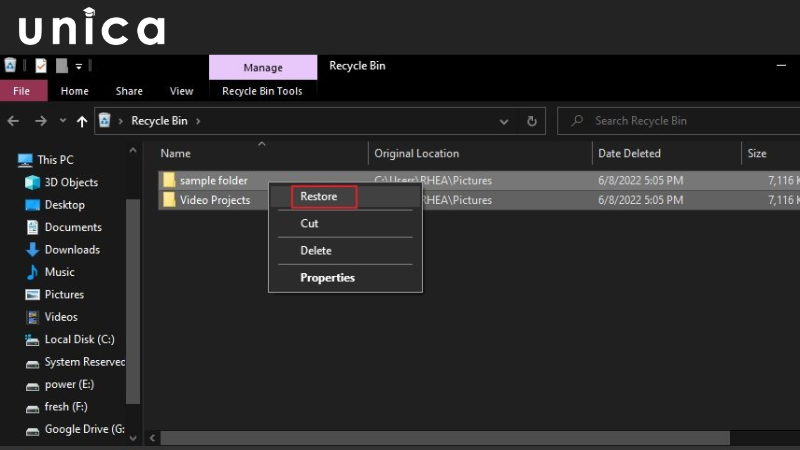The image size is (800, 450).
Task: Open the Music folder in sidebar
Action: (59, 272)
